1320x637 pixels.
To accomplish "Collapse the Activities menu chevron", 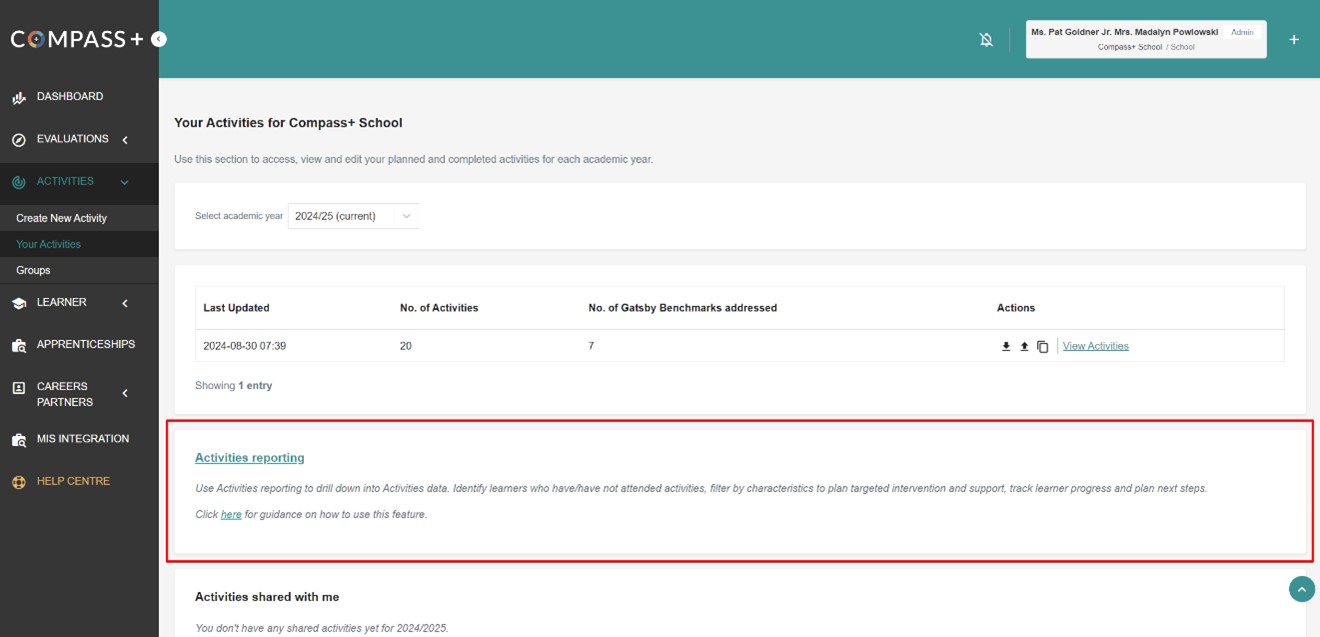I will click(x=125, y=182).
